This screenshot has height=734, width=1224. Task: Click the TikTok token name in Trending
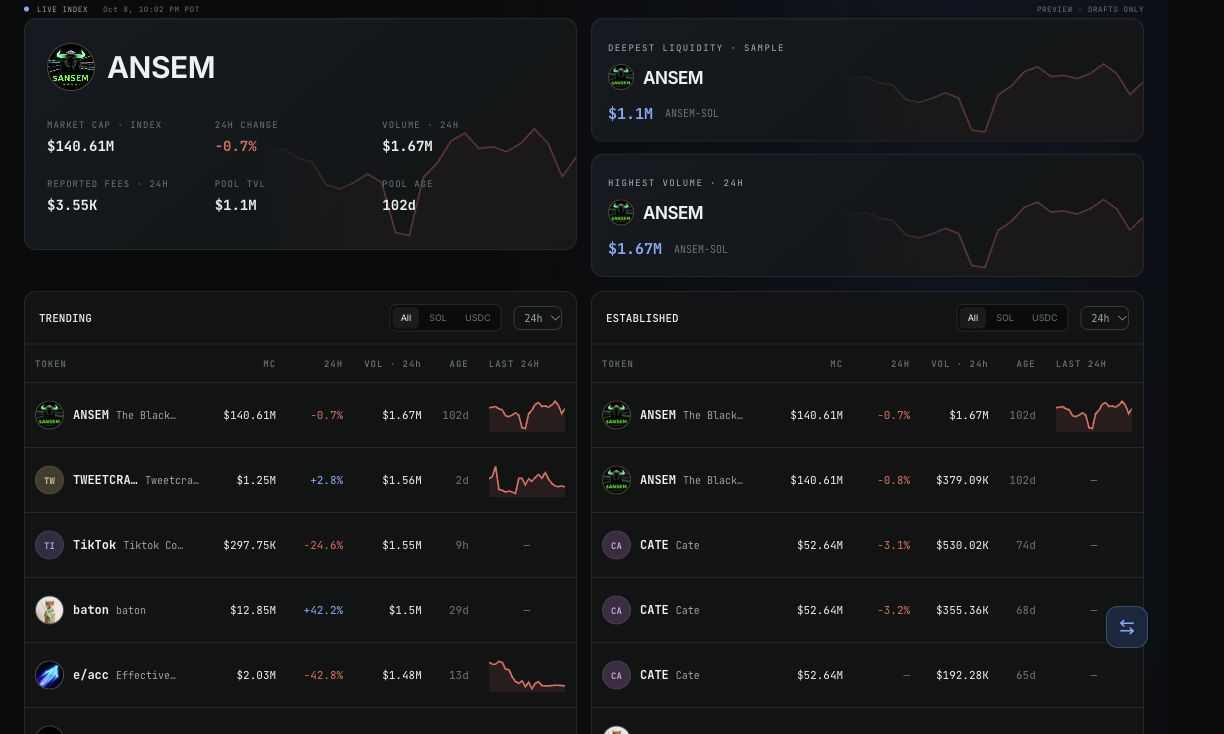click(x=95, y=545)
